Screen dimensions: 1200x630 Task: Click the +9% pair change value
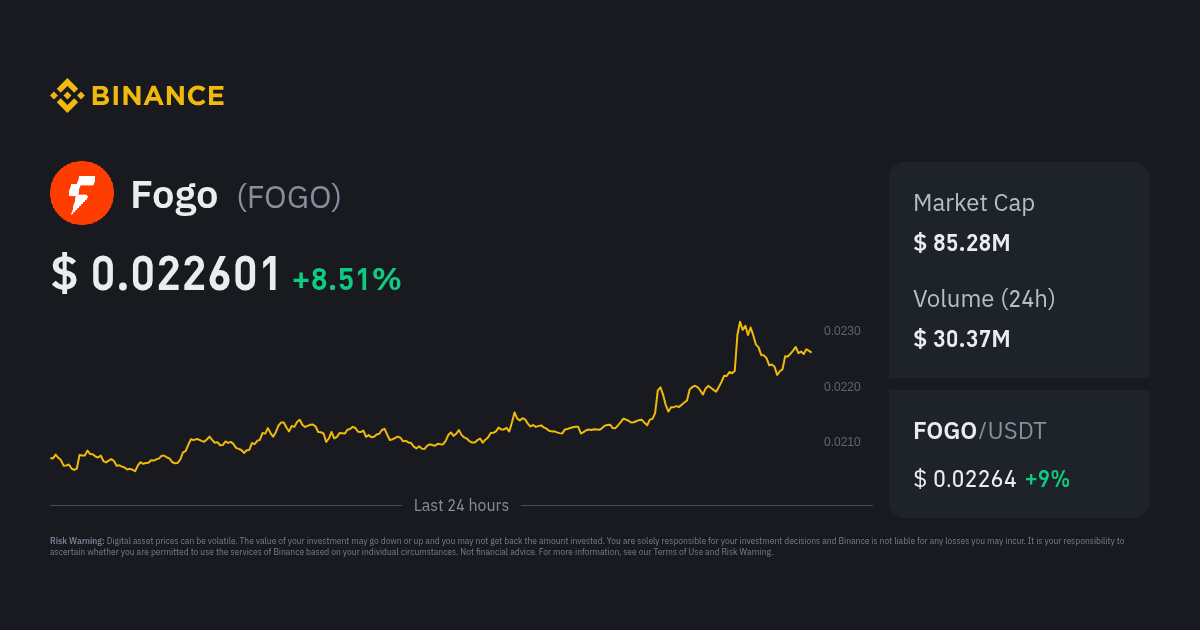click(x=1047, y=479)
